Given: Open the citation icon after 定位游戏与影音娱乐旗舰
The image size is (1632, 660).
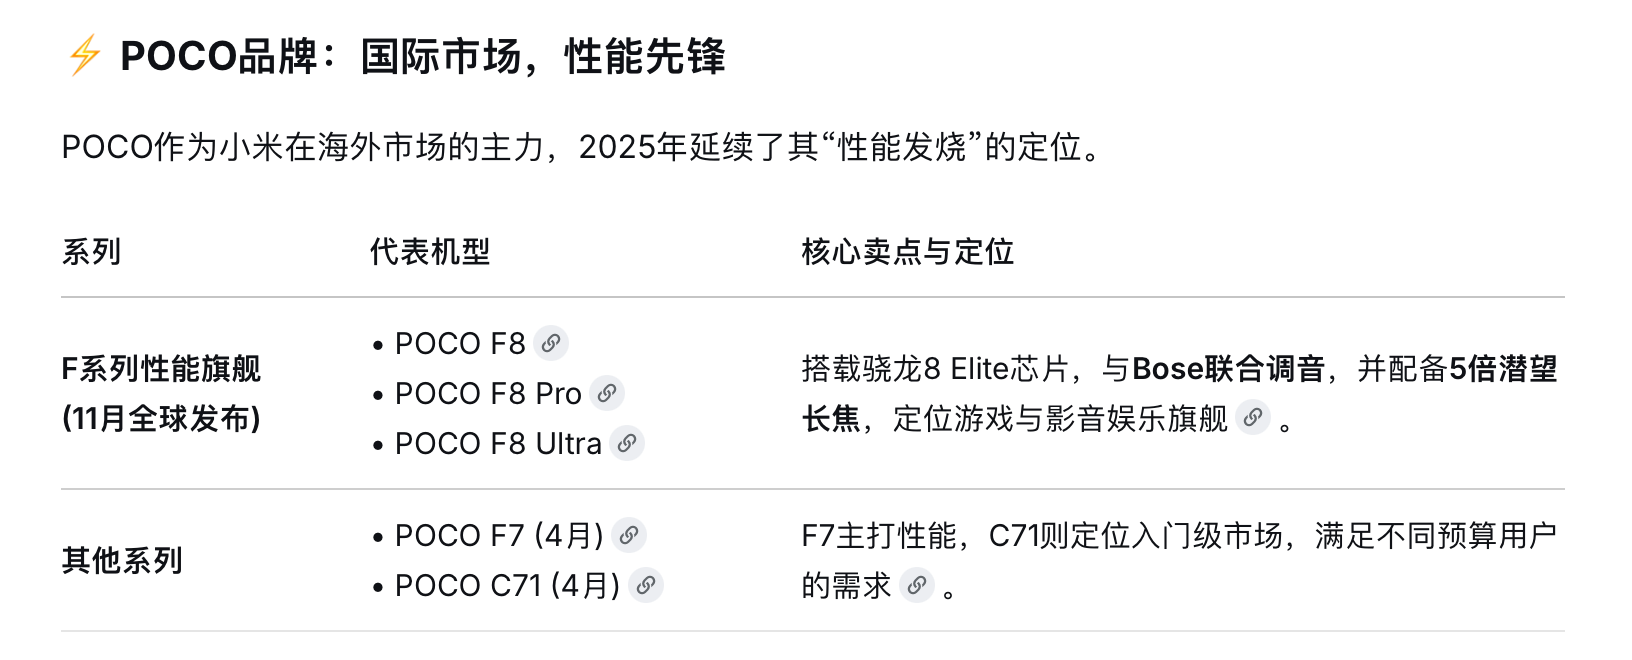Looking at the screenshot, I should (1253, 418).
